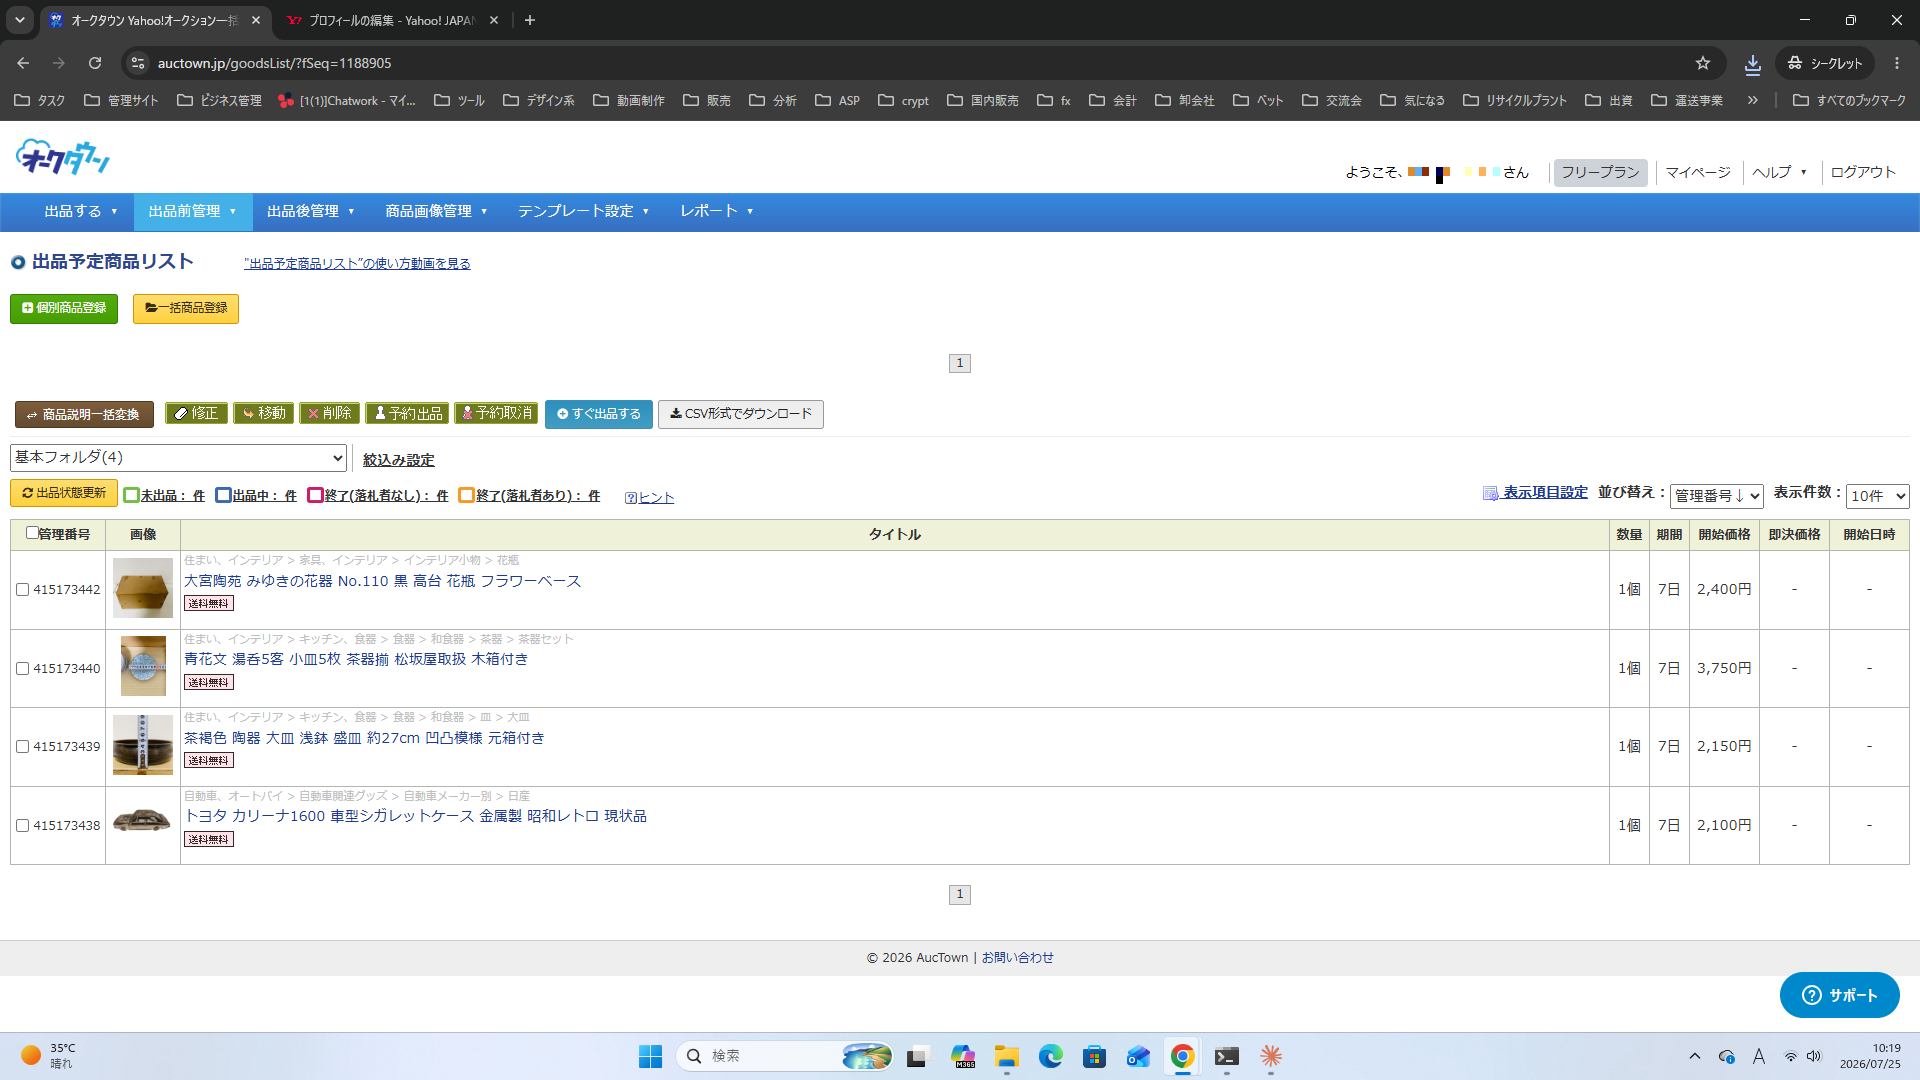1920x1080 pixels.
Task: Toggle the 未出品 status filter
Action: (164, 495)
